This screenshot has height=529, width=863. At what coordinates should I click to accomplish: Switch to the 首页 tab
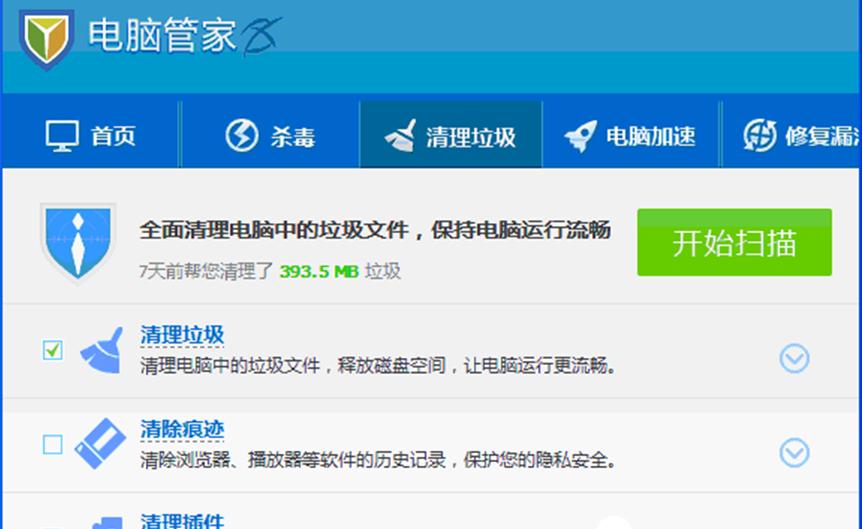click(x=91, y=135)
